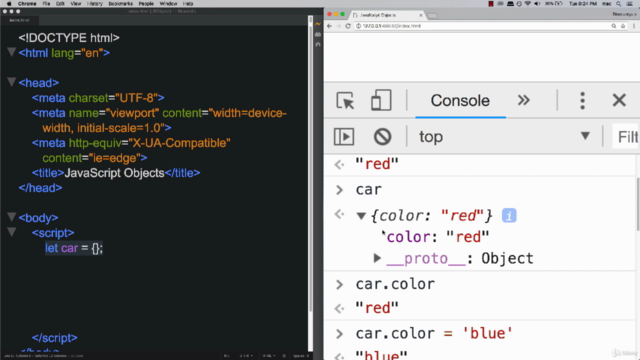Viewport: 640px width, 360px height.
Task: Open a new Chrome tab
Action: [x=433, y=16]
